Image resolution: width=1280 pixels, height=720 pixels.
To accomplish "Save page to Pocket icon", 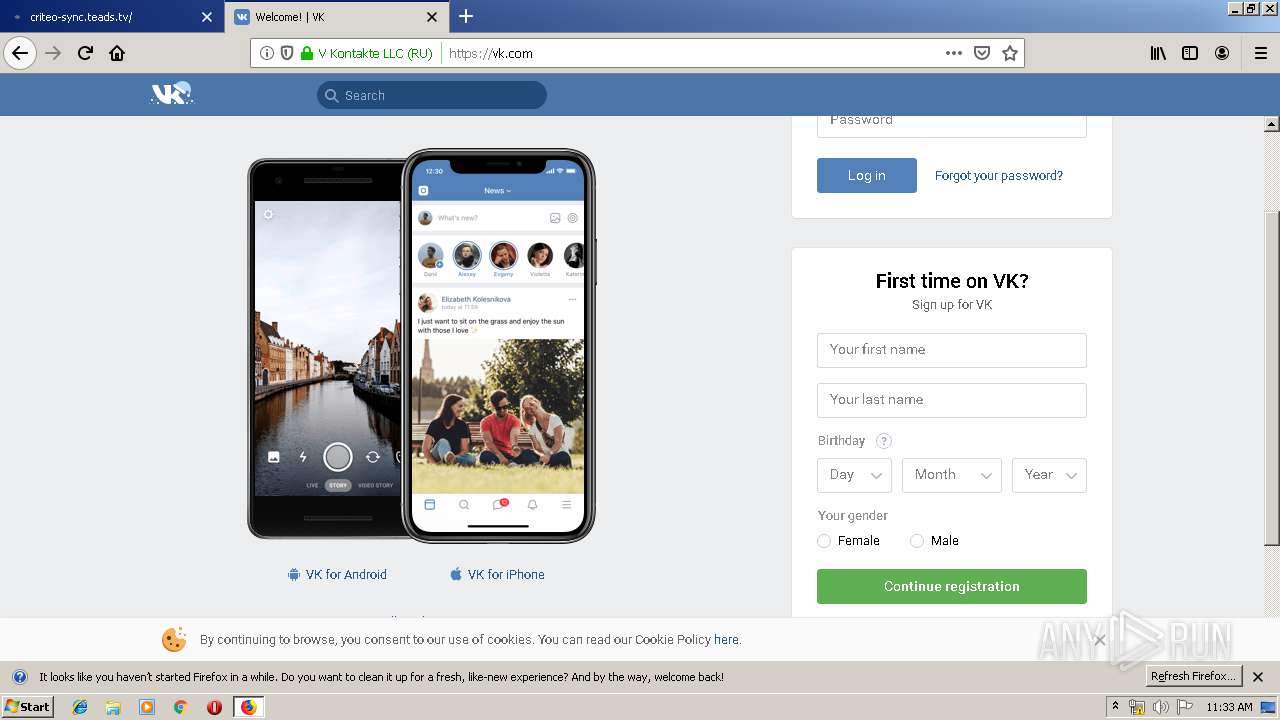I will pyautogui.click(x=982, y=54).
